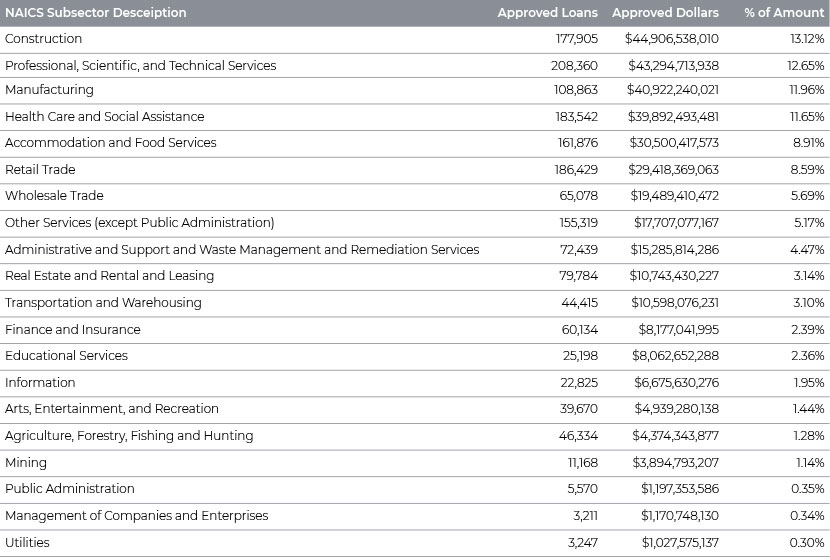Viewport: 830px width, 560px height.
Task: Click the Construction row label
Action: (43, 39)
